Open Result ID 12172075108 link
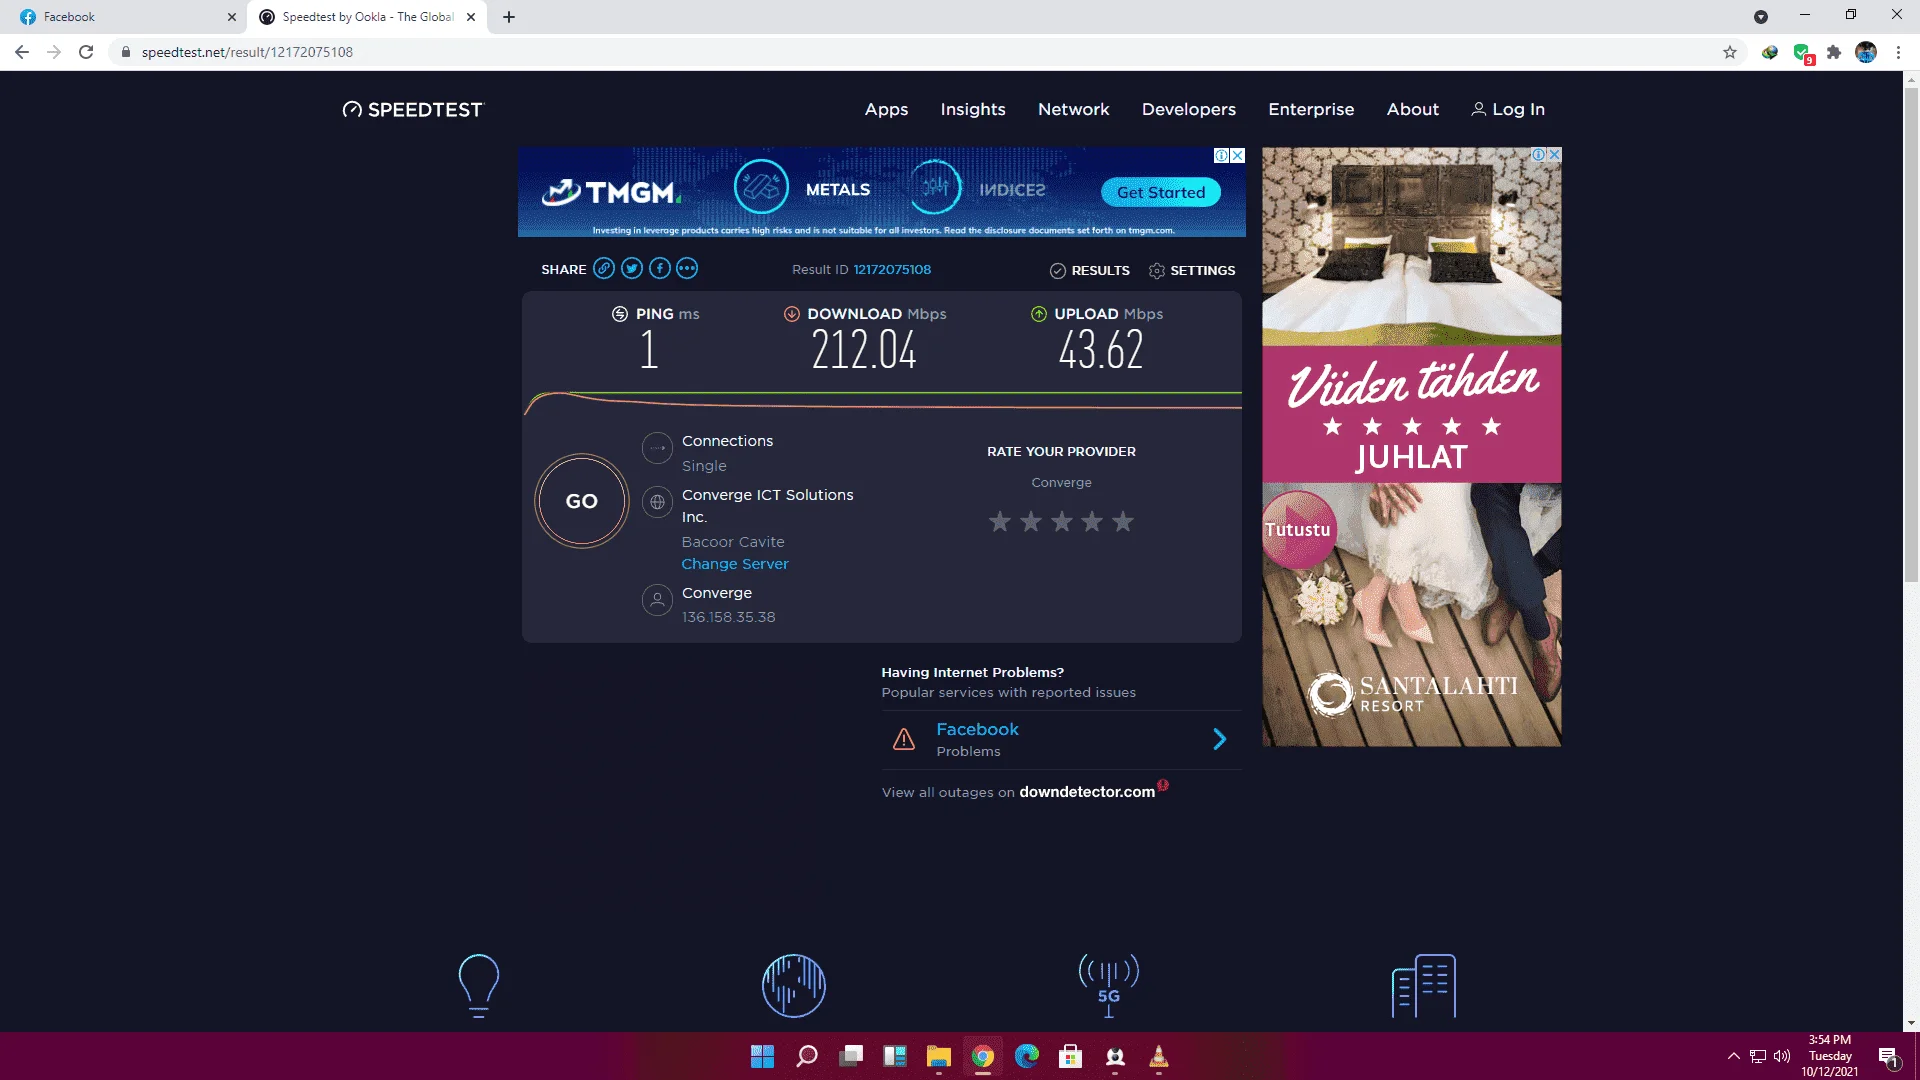Image resolution: width=1920 pixels, height=1080 pixels. (892, 270)
